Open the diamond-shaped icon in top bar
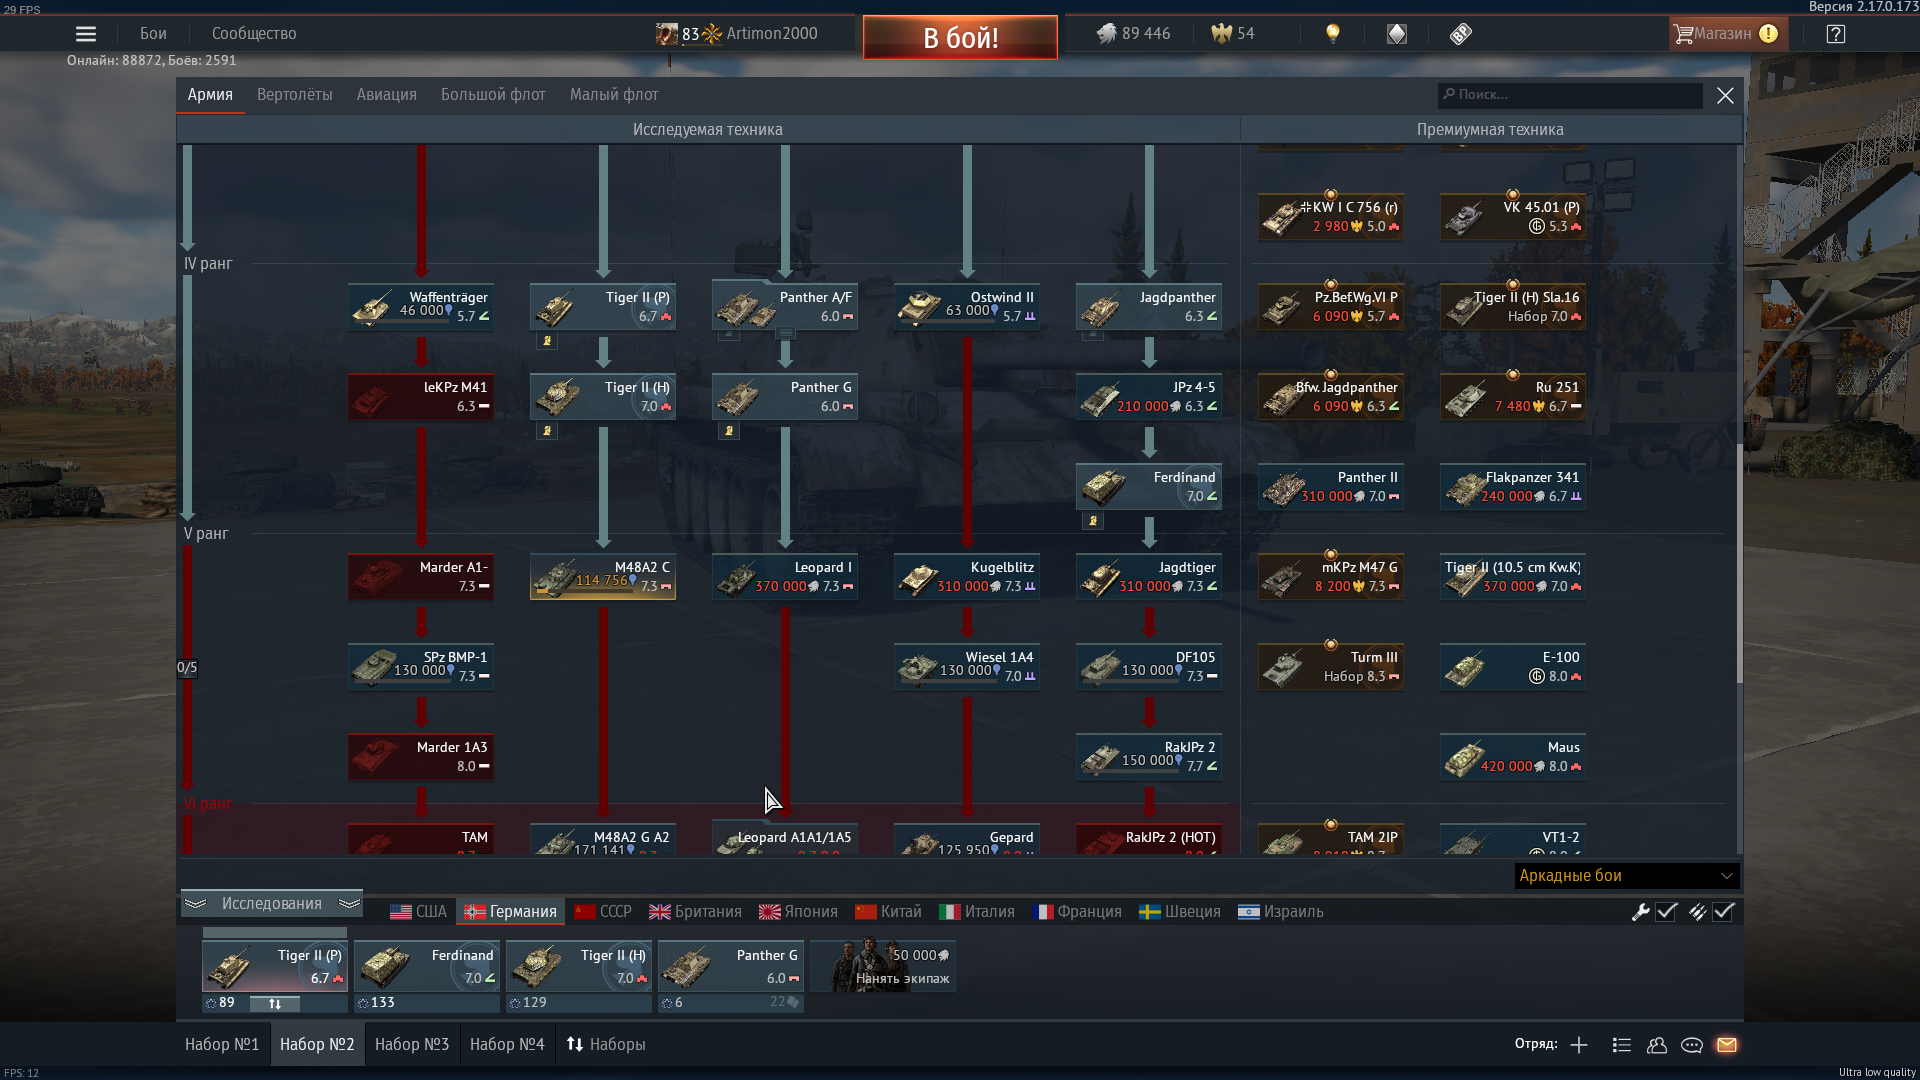 click(1397, 34)
